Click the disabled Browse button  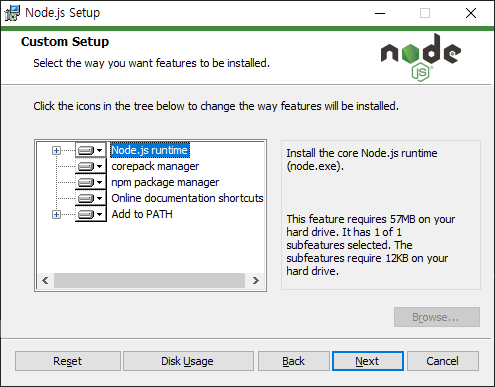point(437,317)
